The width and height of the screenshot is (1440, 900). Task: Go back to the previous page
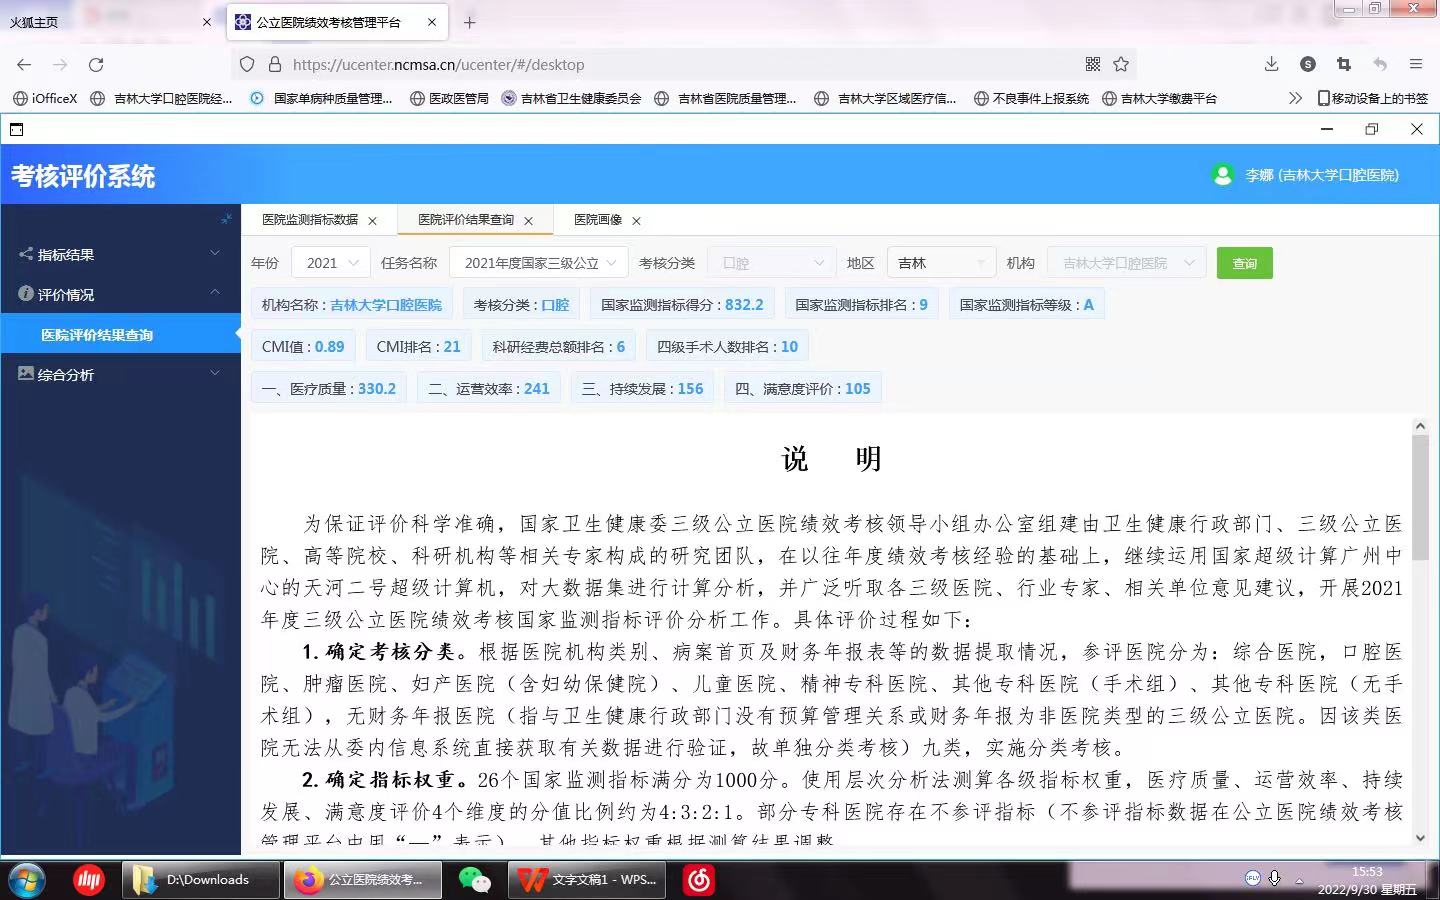click(24, 64)
